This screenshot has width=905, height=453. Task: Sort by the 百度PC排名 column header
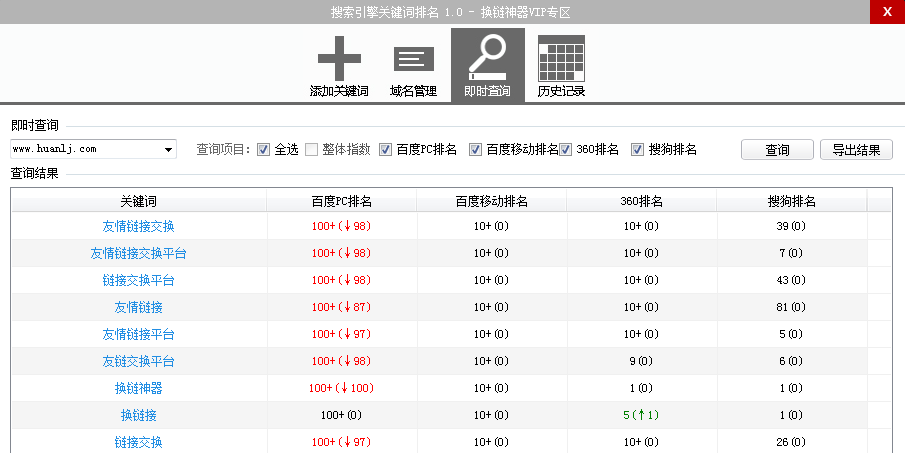pyautogui.click(x=341, y=201)
